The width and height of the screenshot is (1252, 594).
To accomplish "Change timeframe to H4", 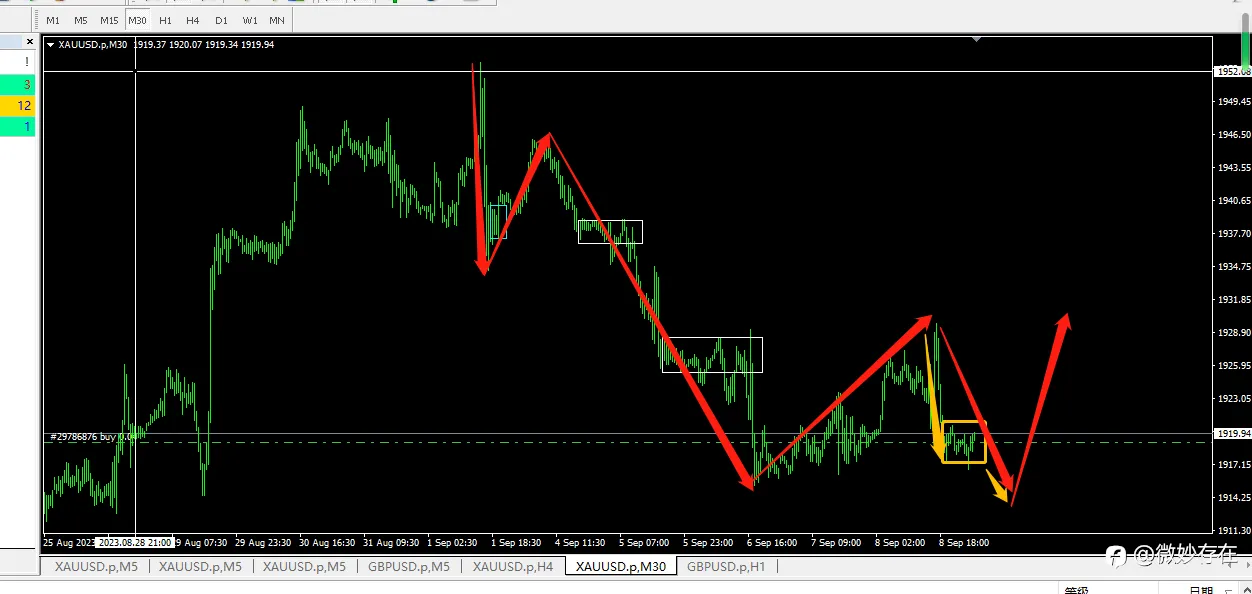I will click(193, 20).
